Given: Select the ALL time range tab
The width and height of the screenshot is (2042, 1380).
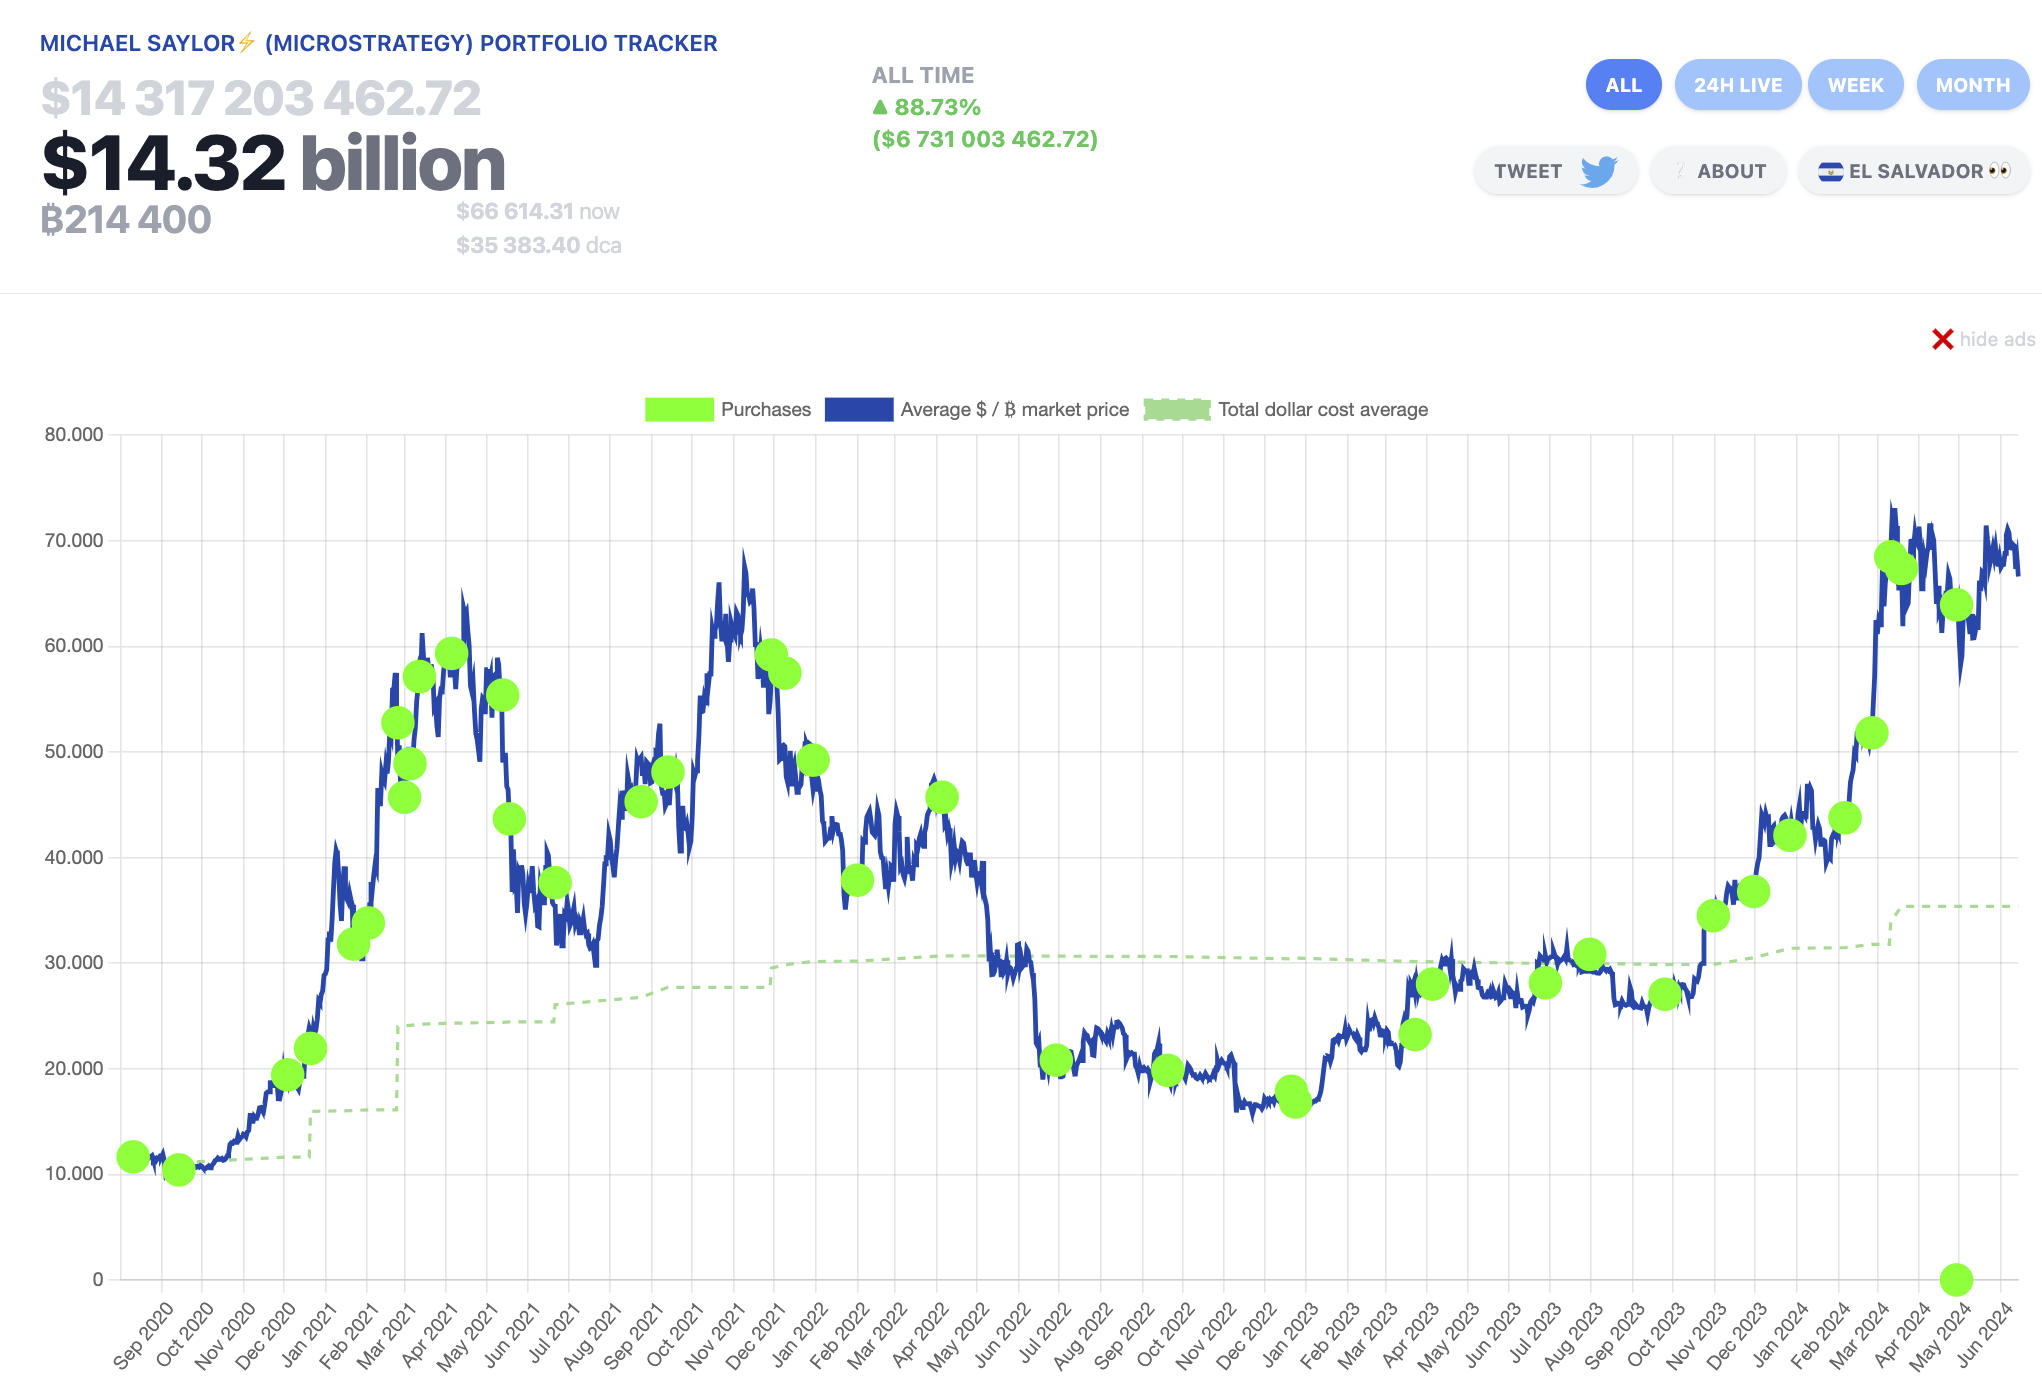Looking at the screenshot, I should coord(1623,85).
